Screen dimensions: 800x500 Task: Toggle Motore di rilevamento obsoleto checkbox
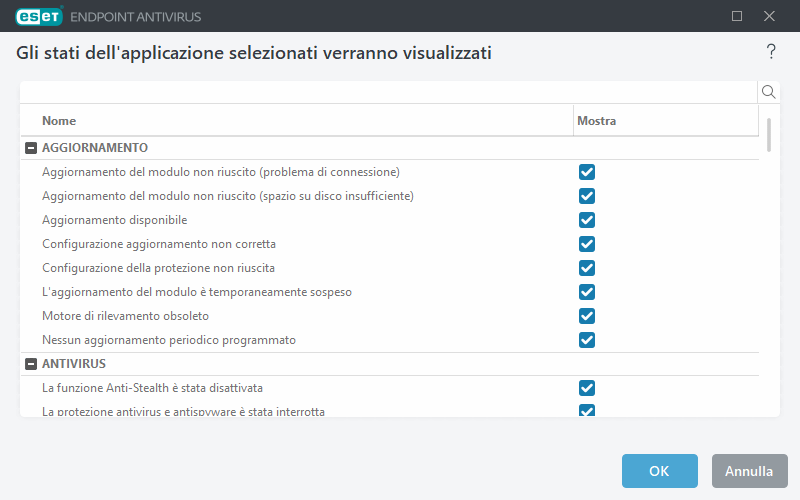coord(587,316)
